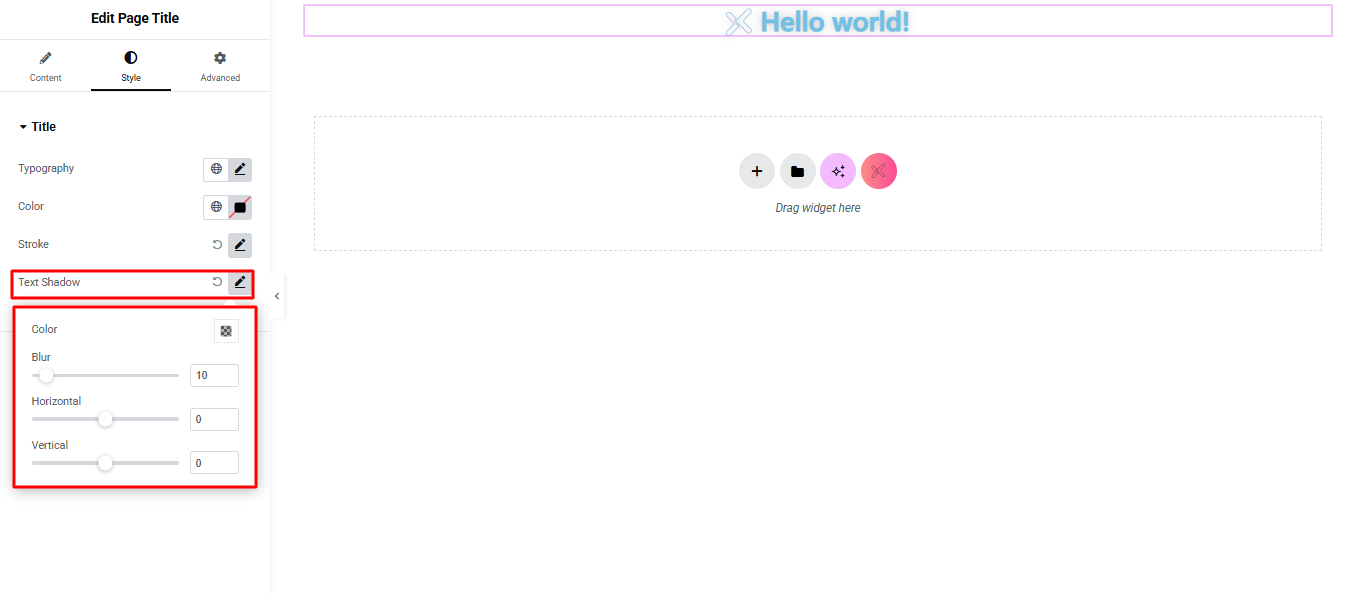Focus the Horizontal value input field

(214, 419)
